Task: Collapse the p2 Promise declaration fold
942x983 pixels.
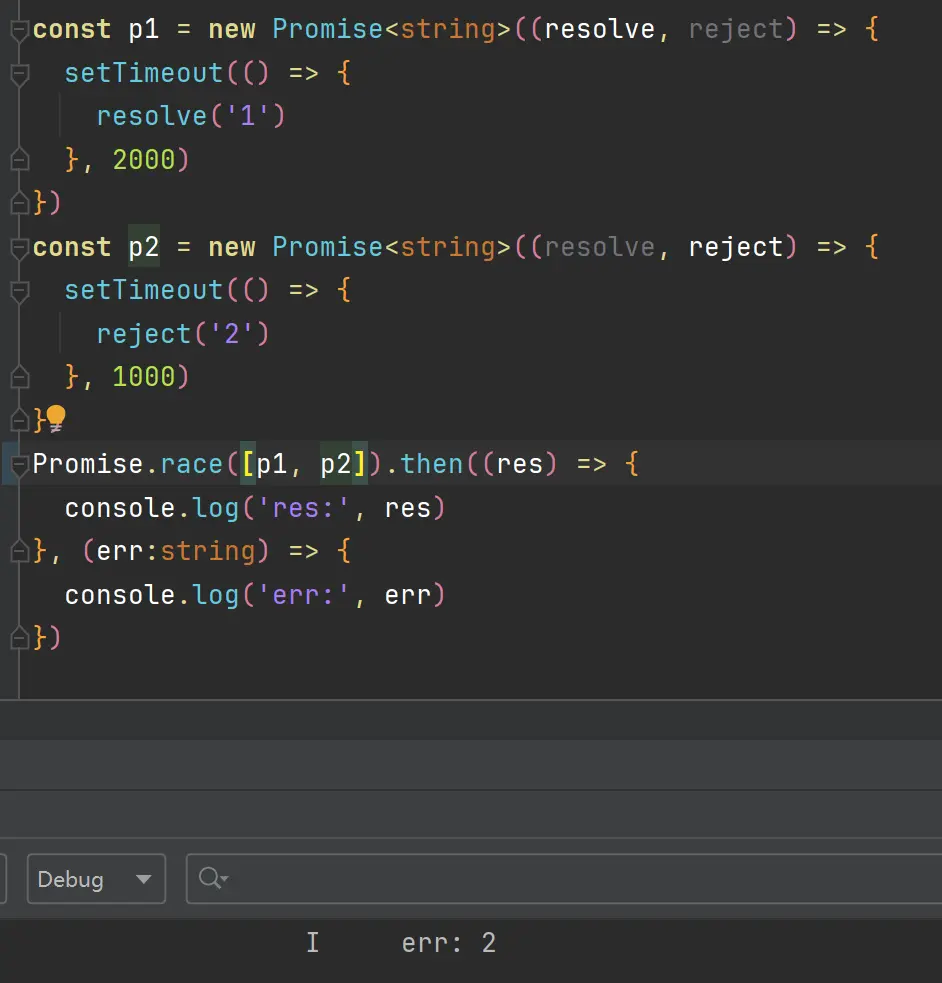Action: 19,247
